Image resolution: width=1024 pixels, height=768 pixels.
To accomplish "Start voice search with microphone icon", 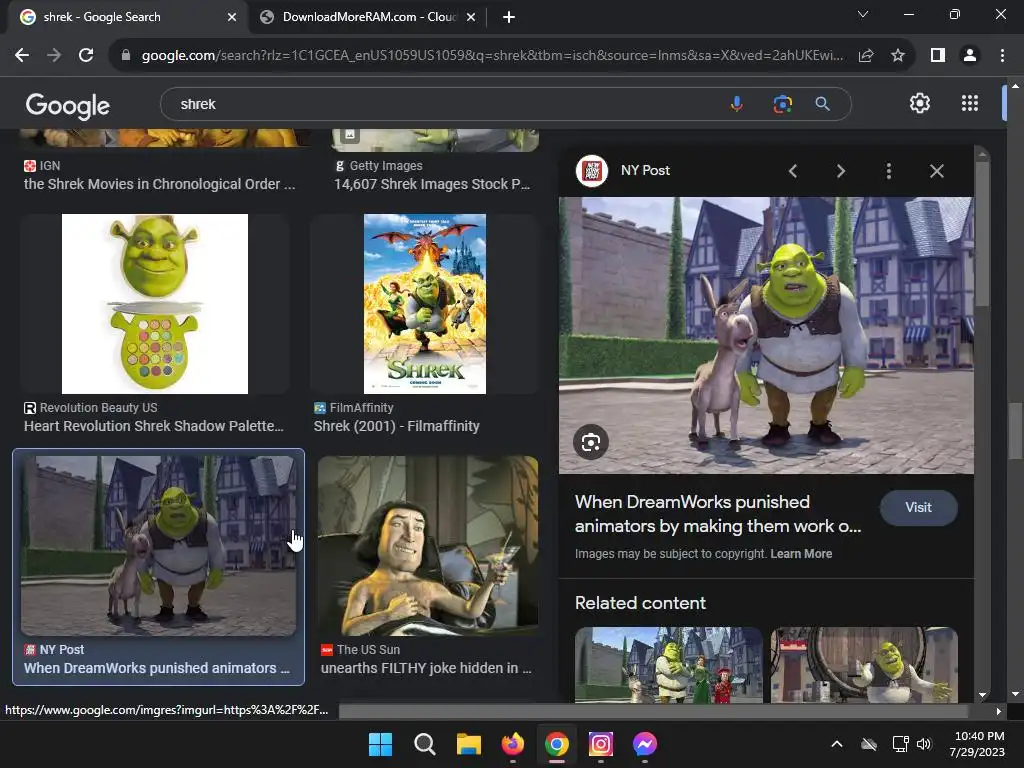I will point(737,104).
